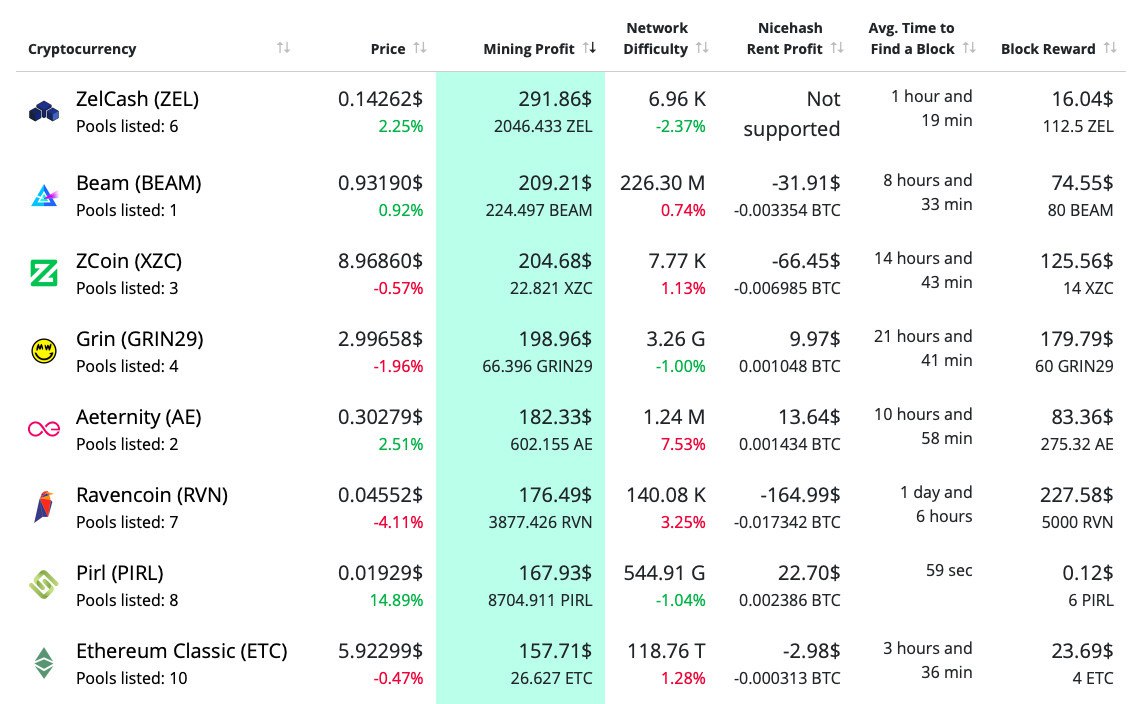Open the Ethereum Classic (ETC) link

[182, 651]
